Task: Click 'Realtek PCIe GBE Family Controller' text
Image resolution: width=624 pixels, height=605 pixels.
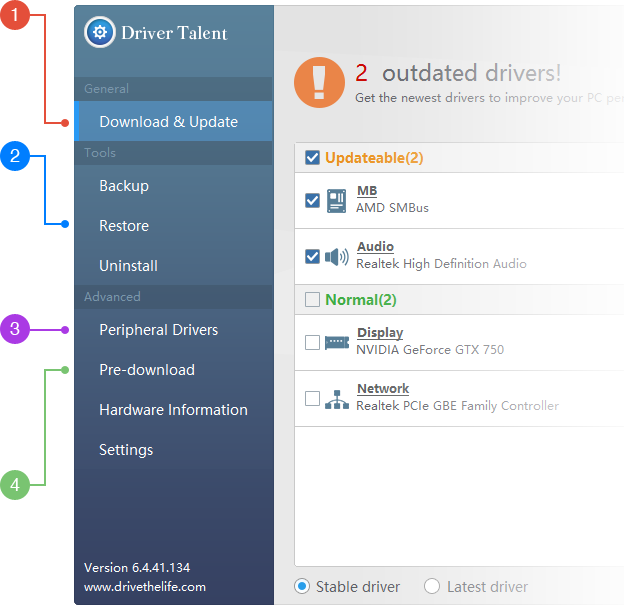Action: (x=457, y=406)
